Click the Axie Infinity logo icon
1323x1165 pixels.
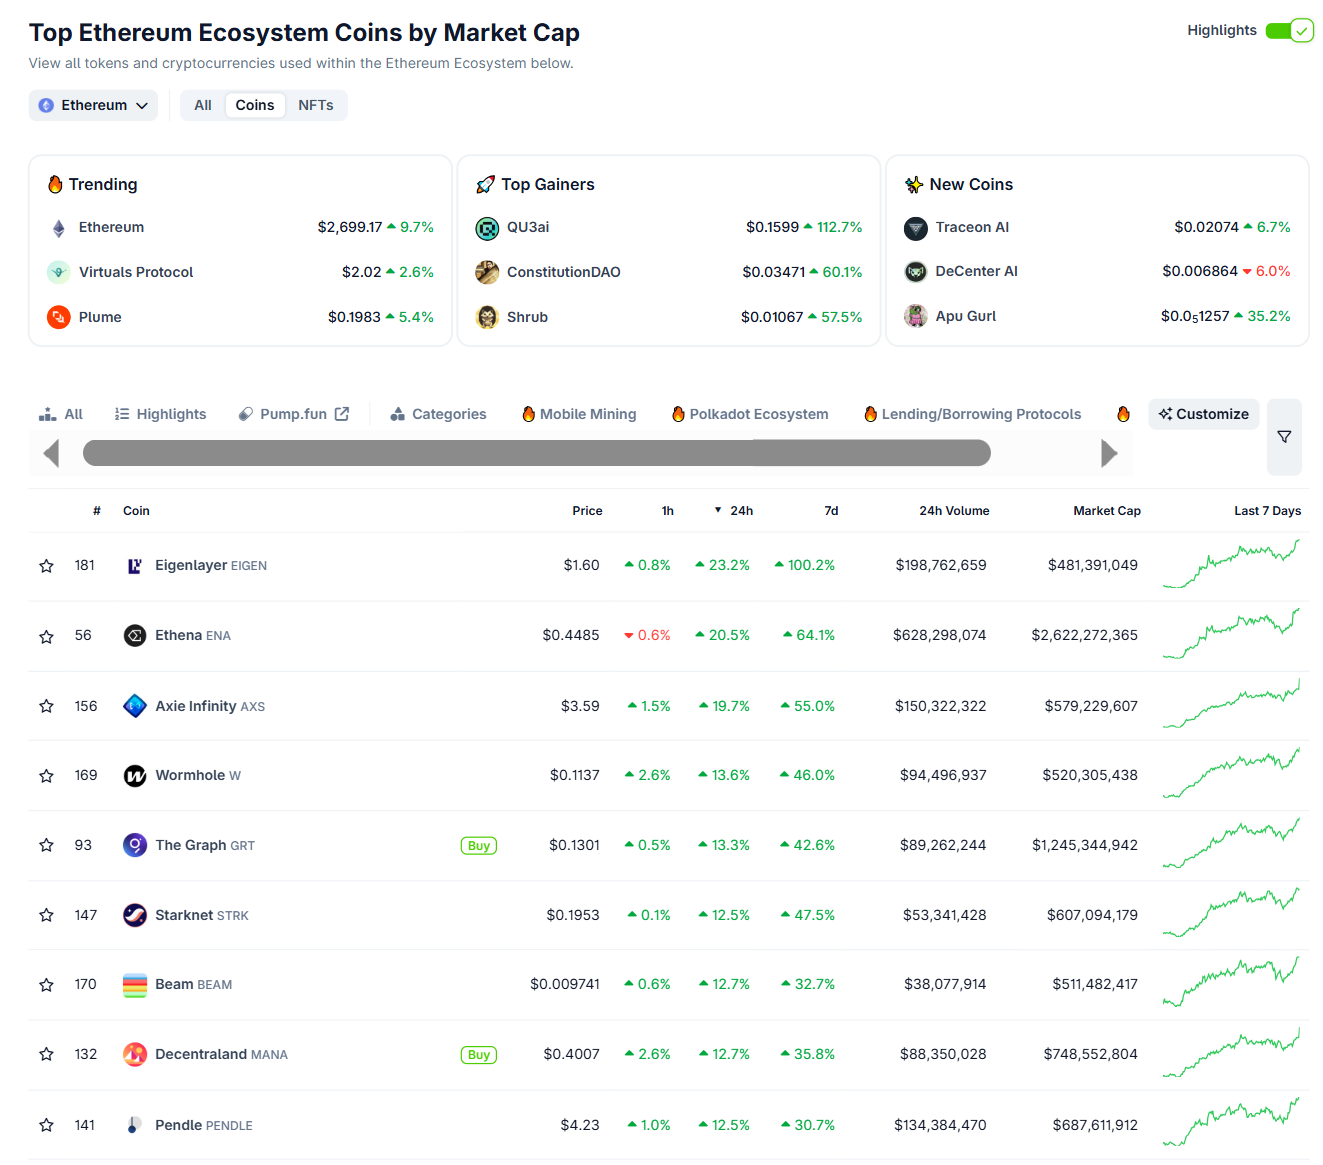[135, 706]
